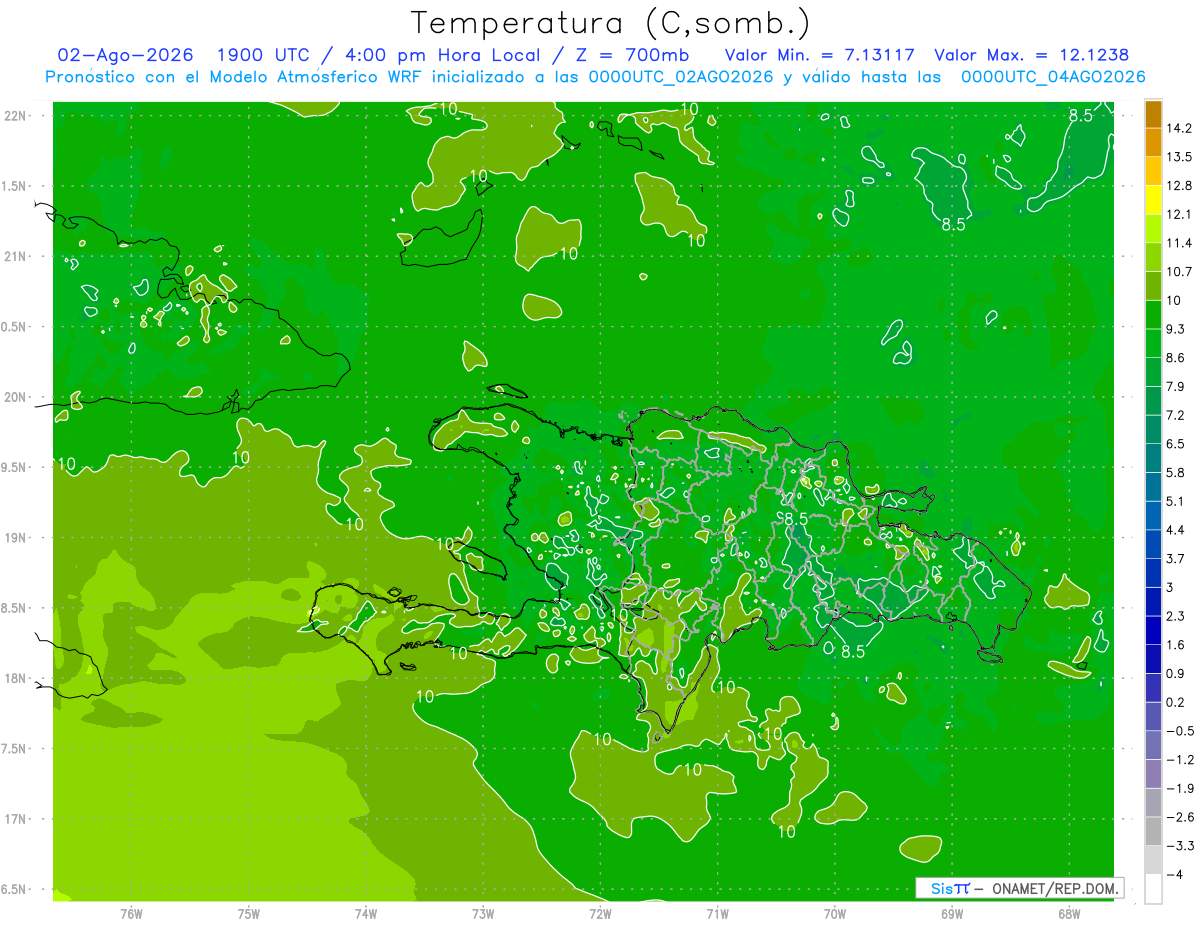Click the '21N' latitude axis label

(x=17, y=257)
